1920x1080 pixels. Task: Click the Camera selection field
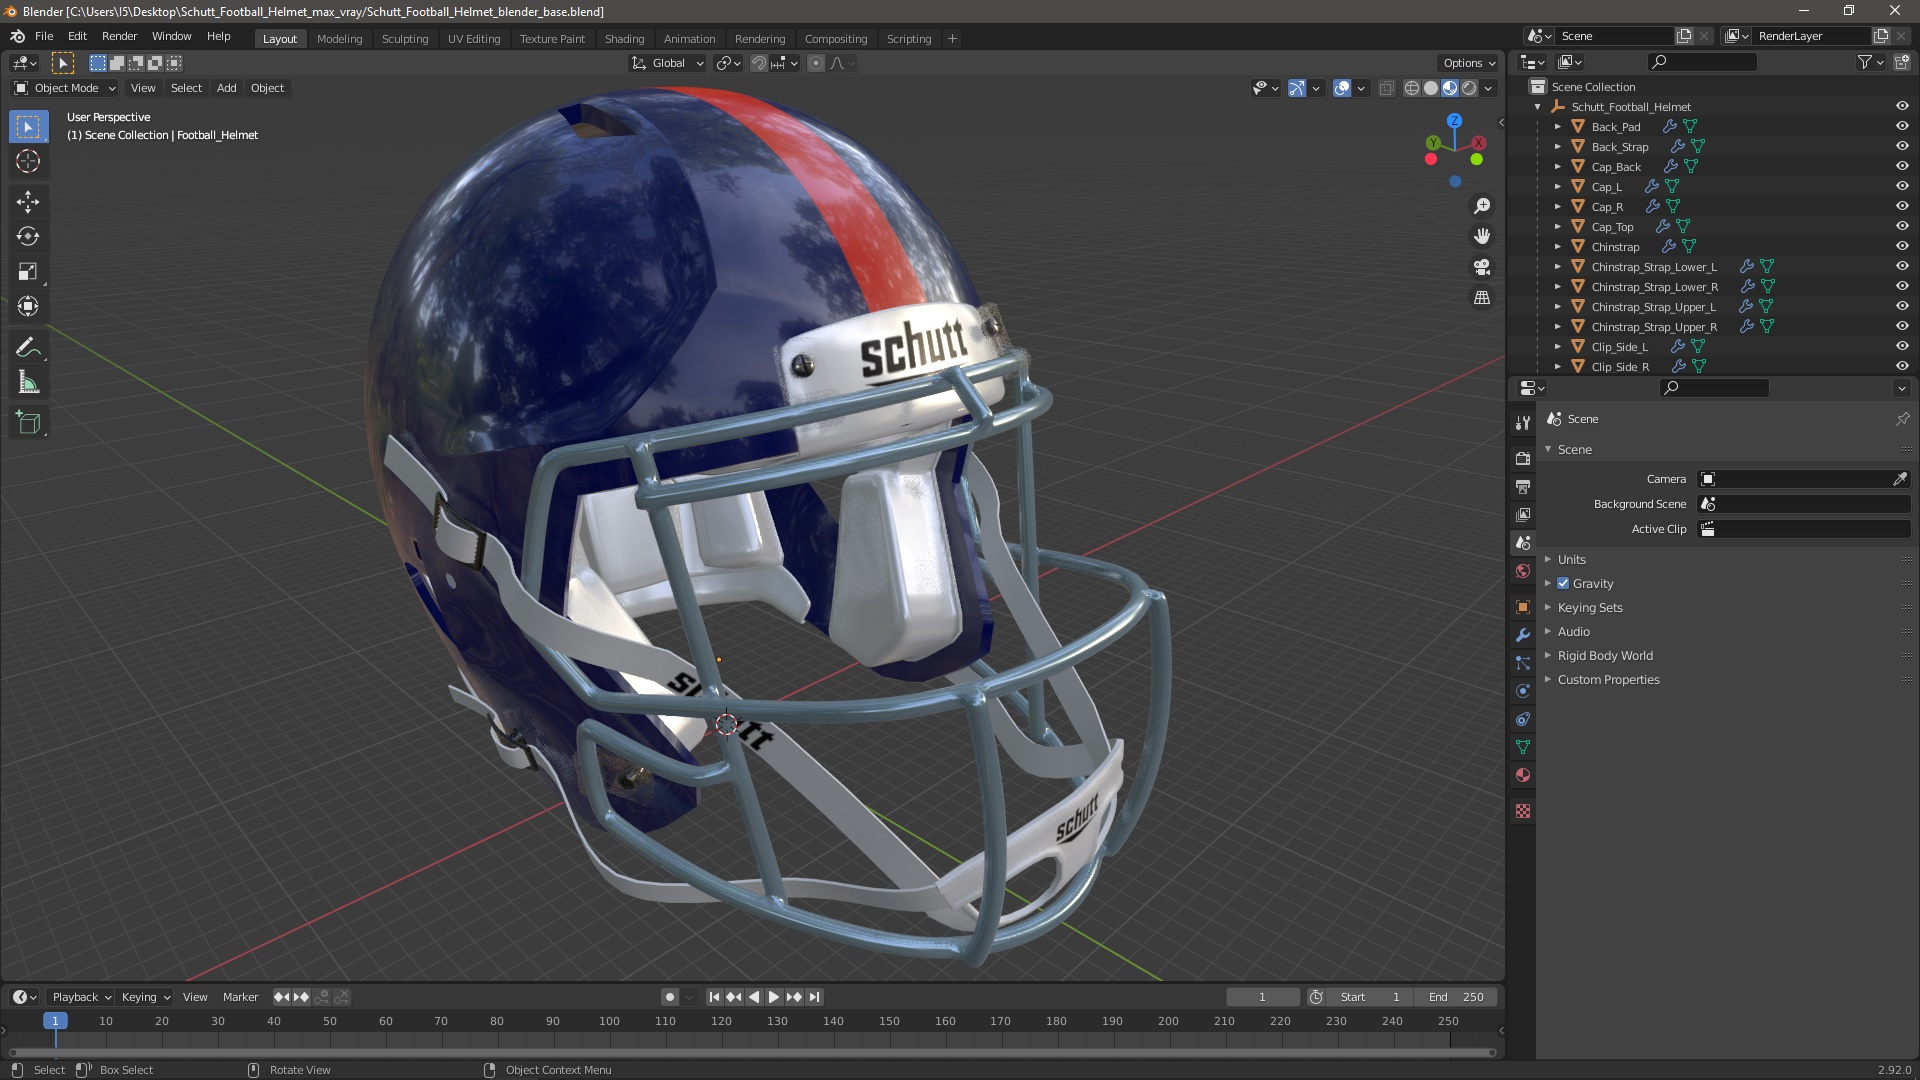point(1794,479)
